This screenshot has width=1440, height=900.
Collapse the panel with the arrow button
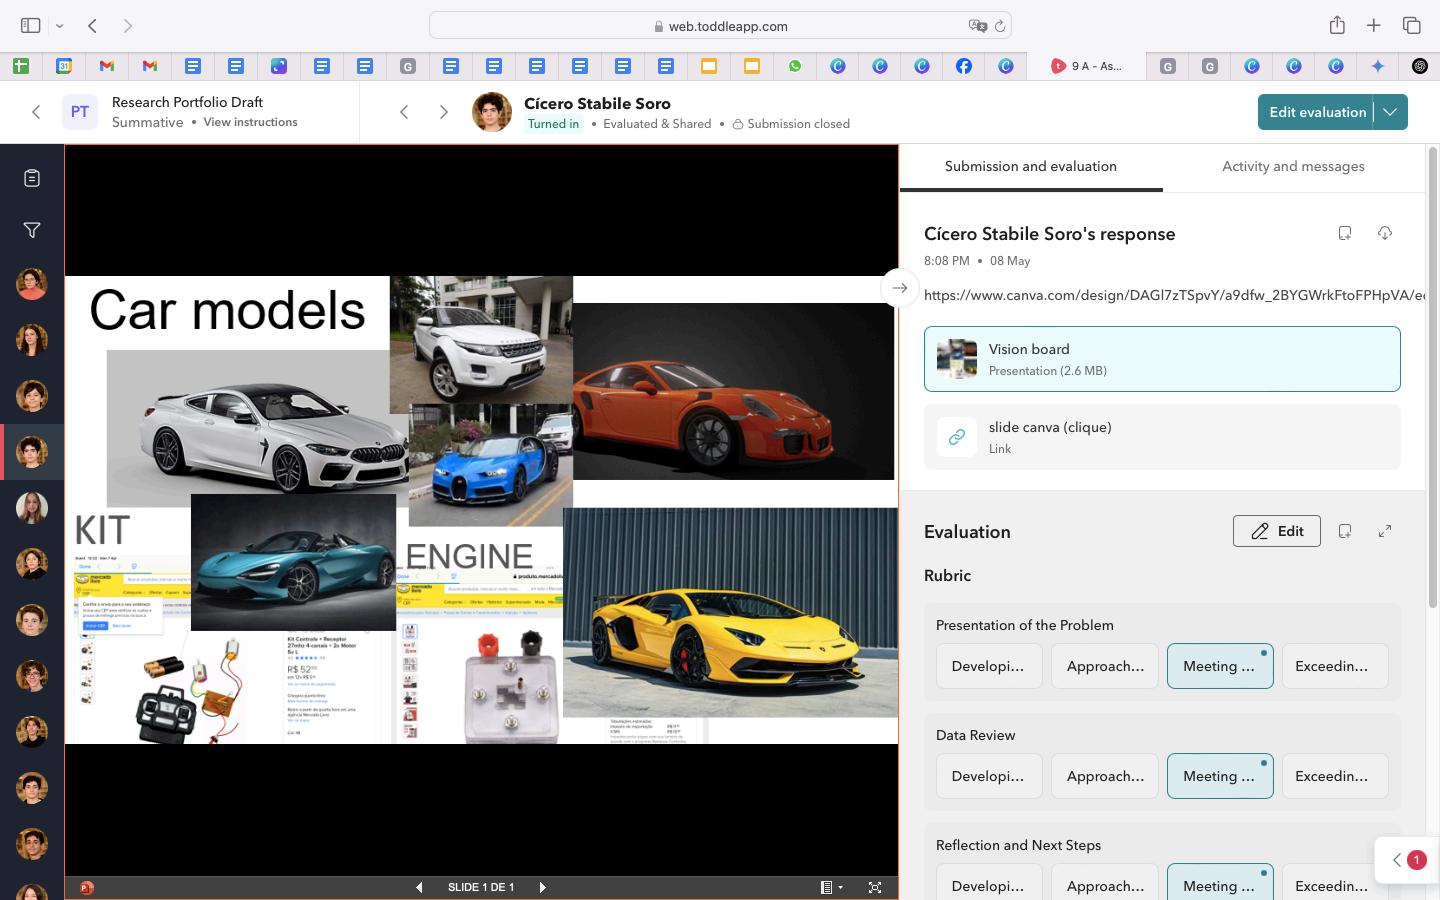(899, 288)
